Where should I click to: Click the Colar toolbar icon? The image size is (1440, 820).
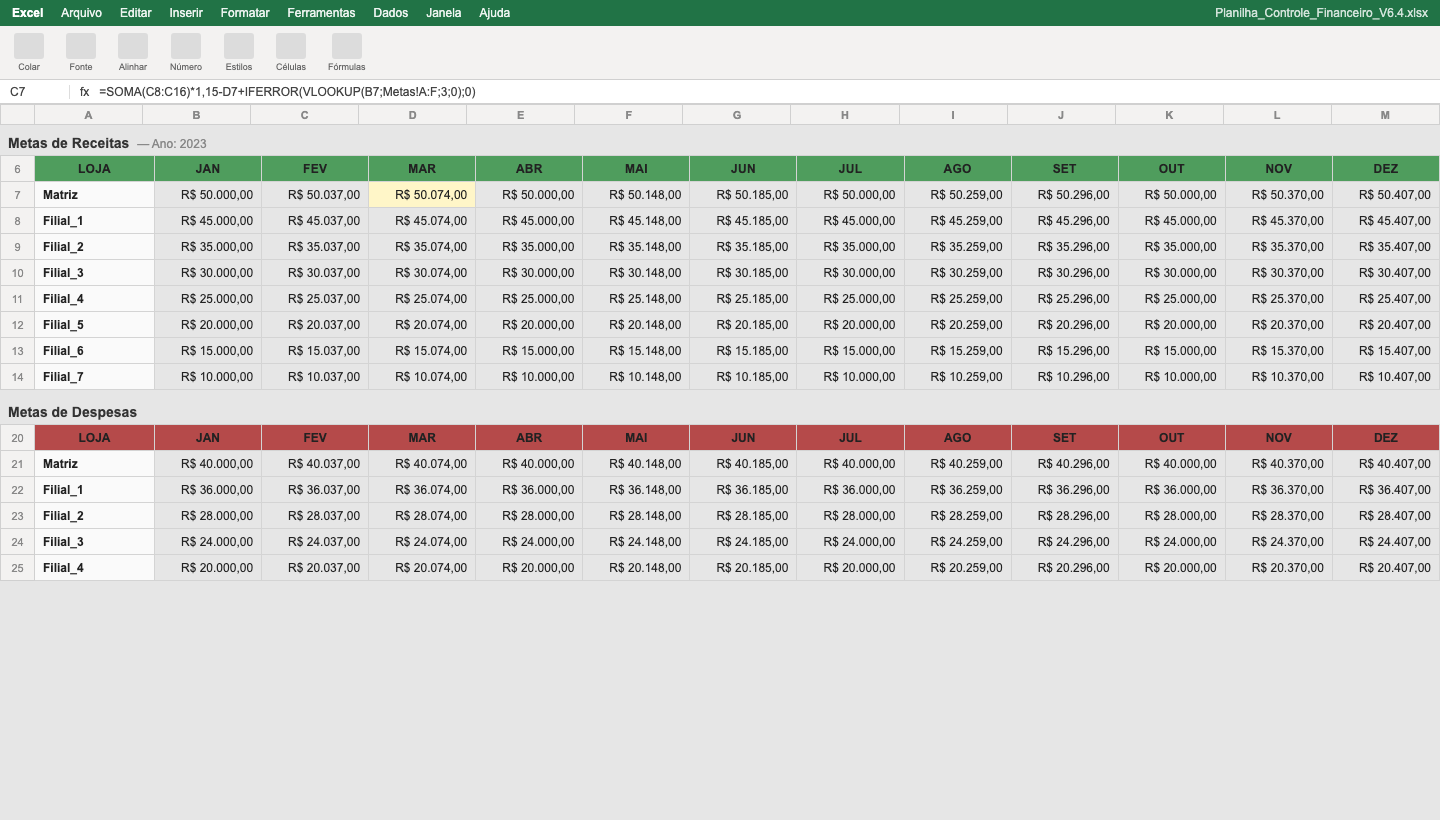coord(29,46)
